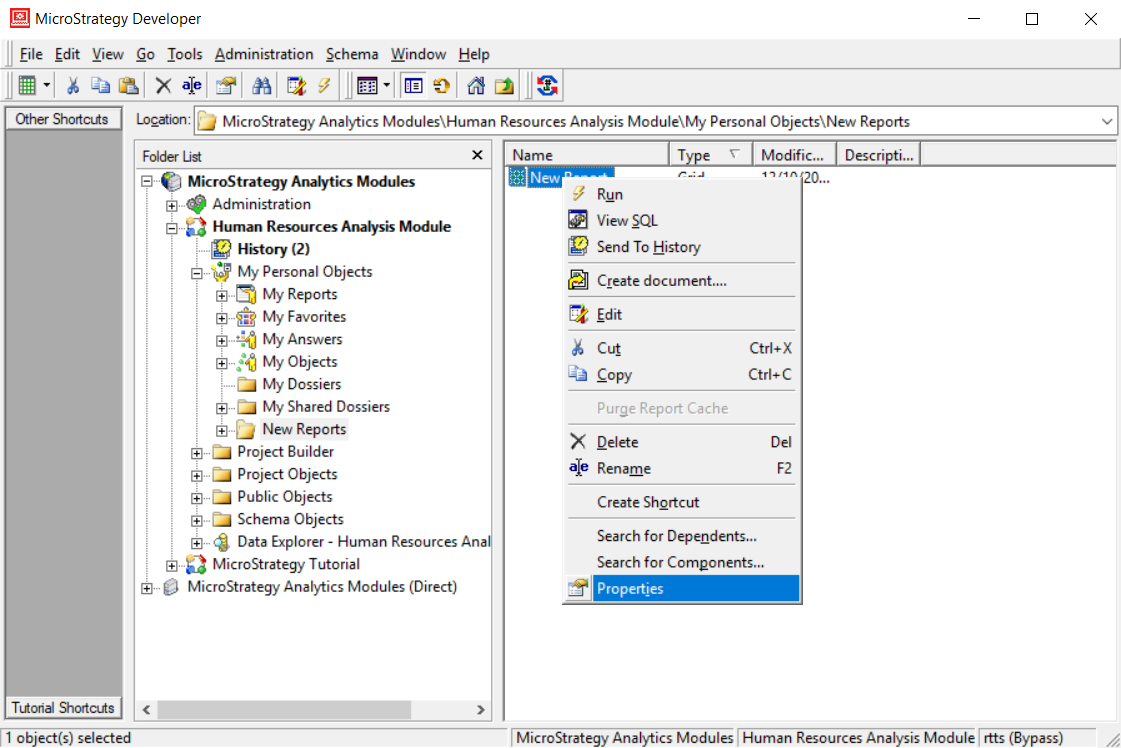1121x748 pixels.
Task: Collapse Human Resources Analysis Module node
Action: coord(172,228)
